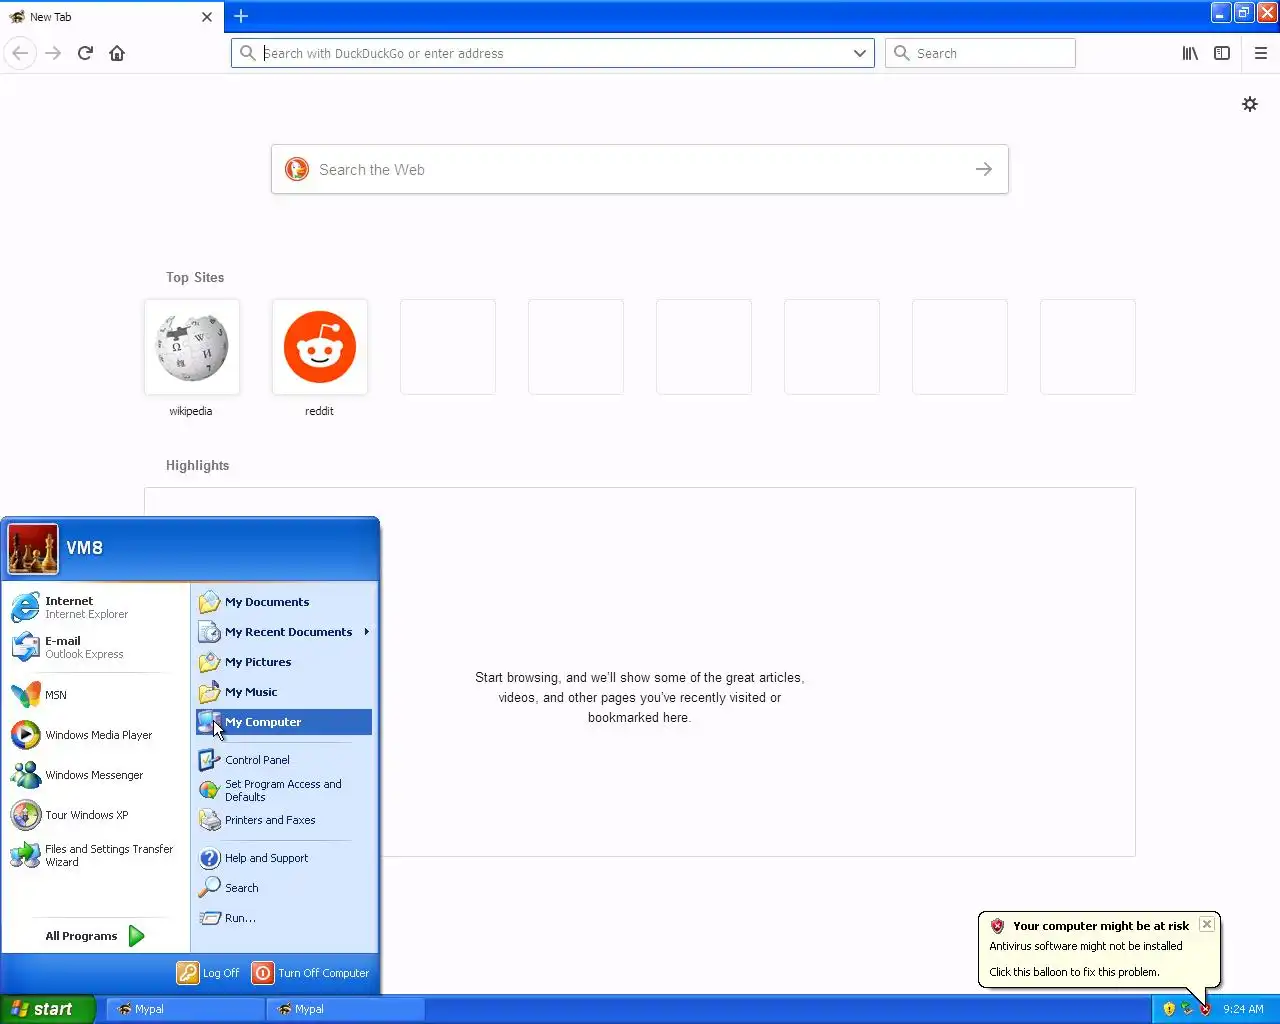
Task: Click Turn Off Computer button
Action: coord(311,973)
